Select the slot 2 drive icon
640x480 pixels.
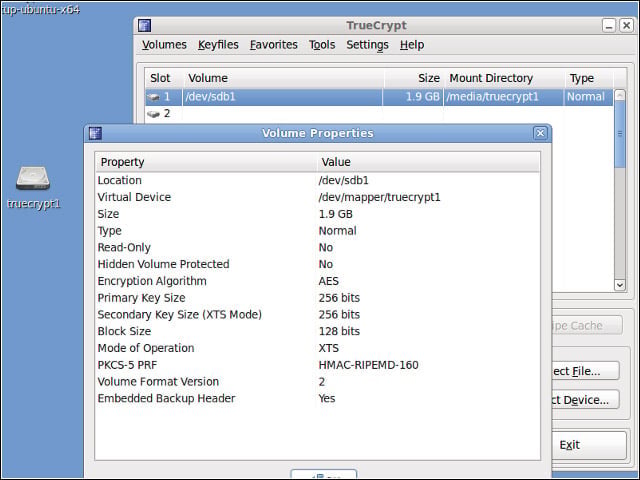point(154,114)
